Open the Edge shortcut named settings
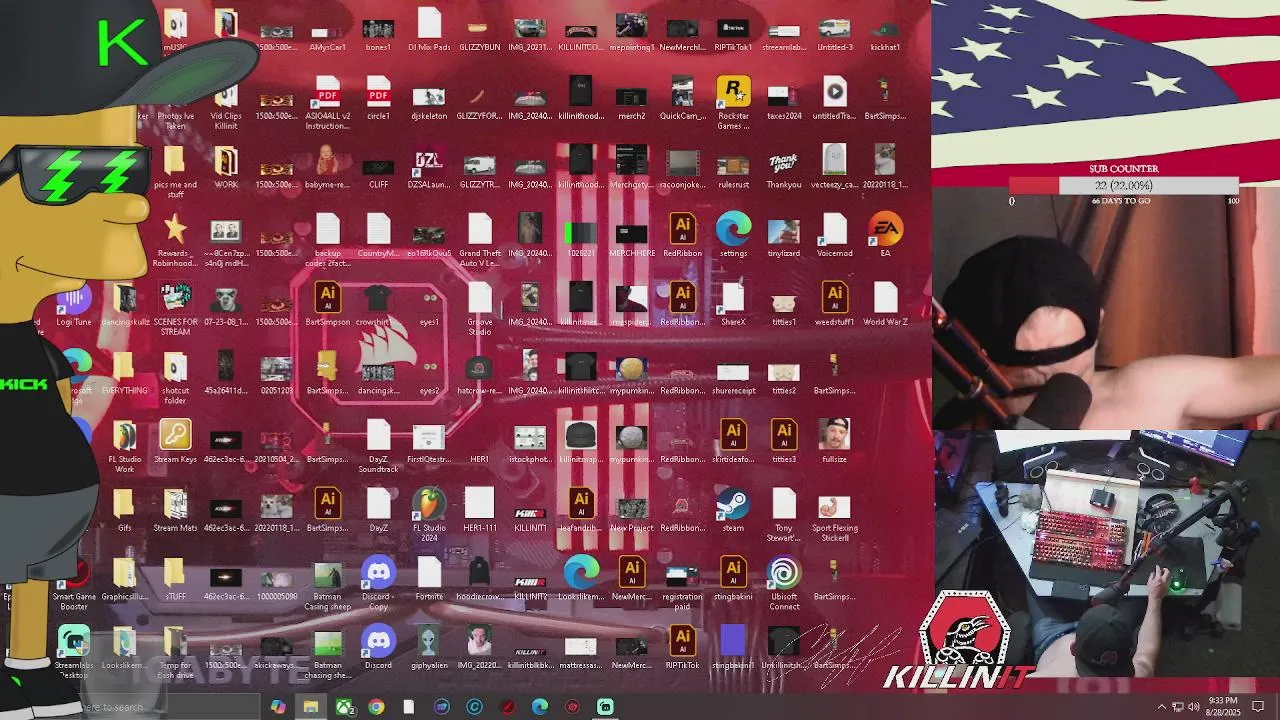Image resolution: width=1280 pixels, height=720 pixels. (x=733, y=229)
